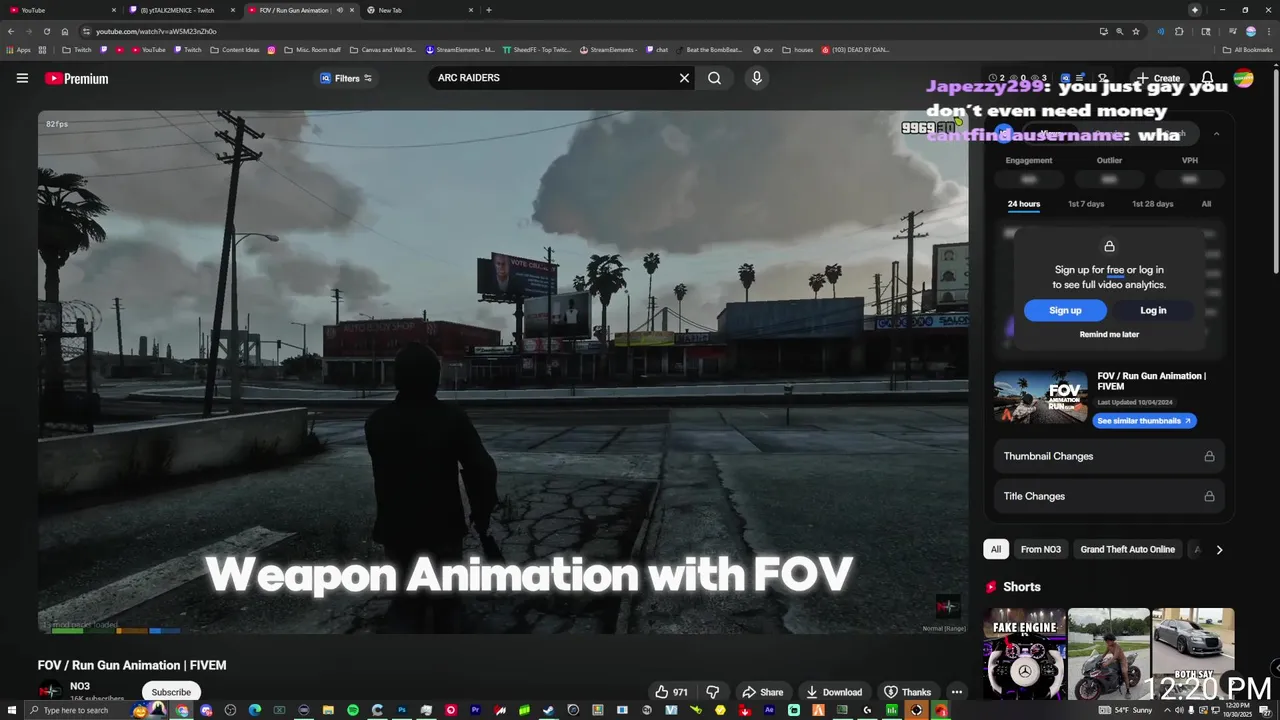This screenshot has width=1280, height=720.
Task: Start voice search with the microphone
Action: pyautogui.click(x=756, y=78)
